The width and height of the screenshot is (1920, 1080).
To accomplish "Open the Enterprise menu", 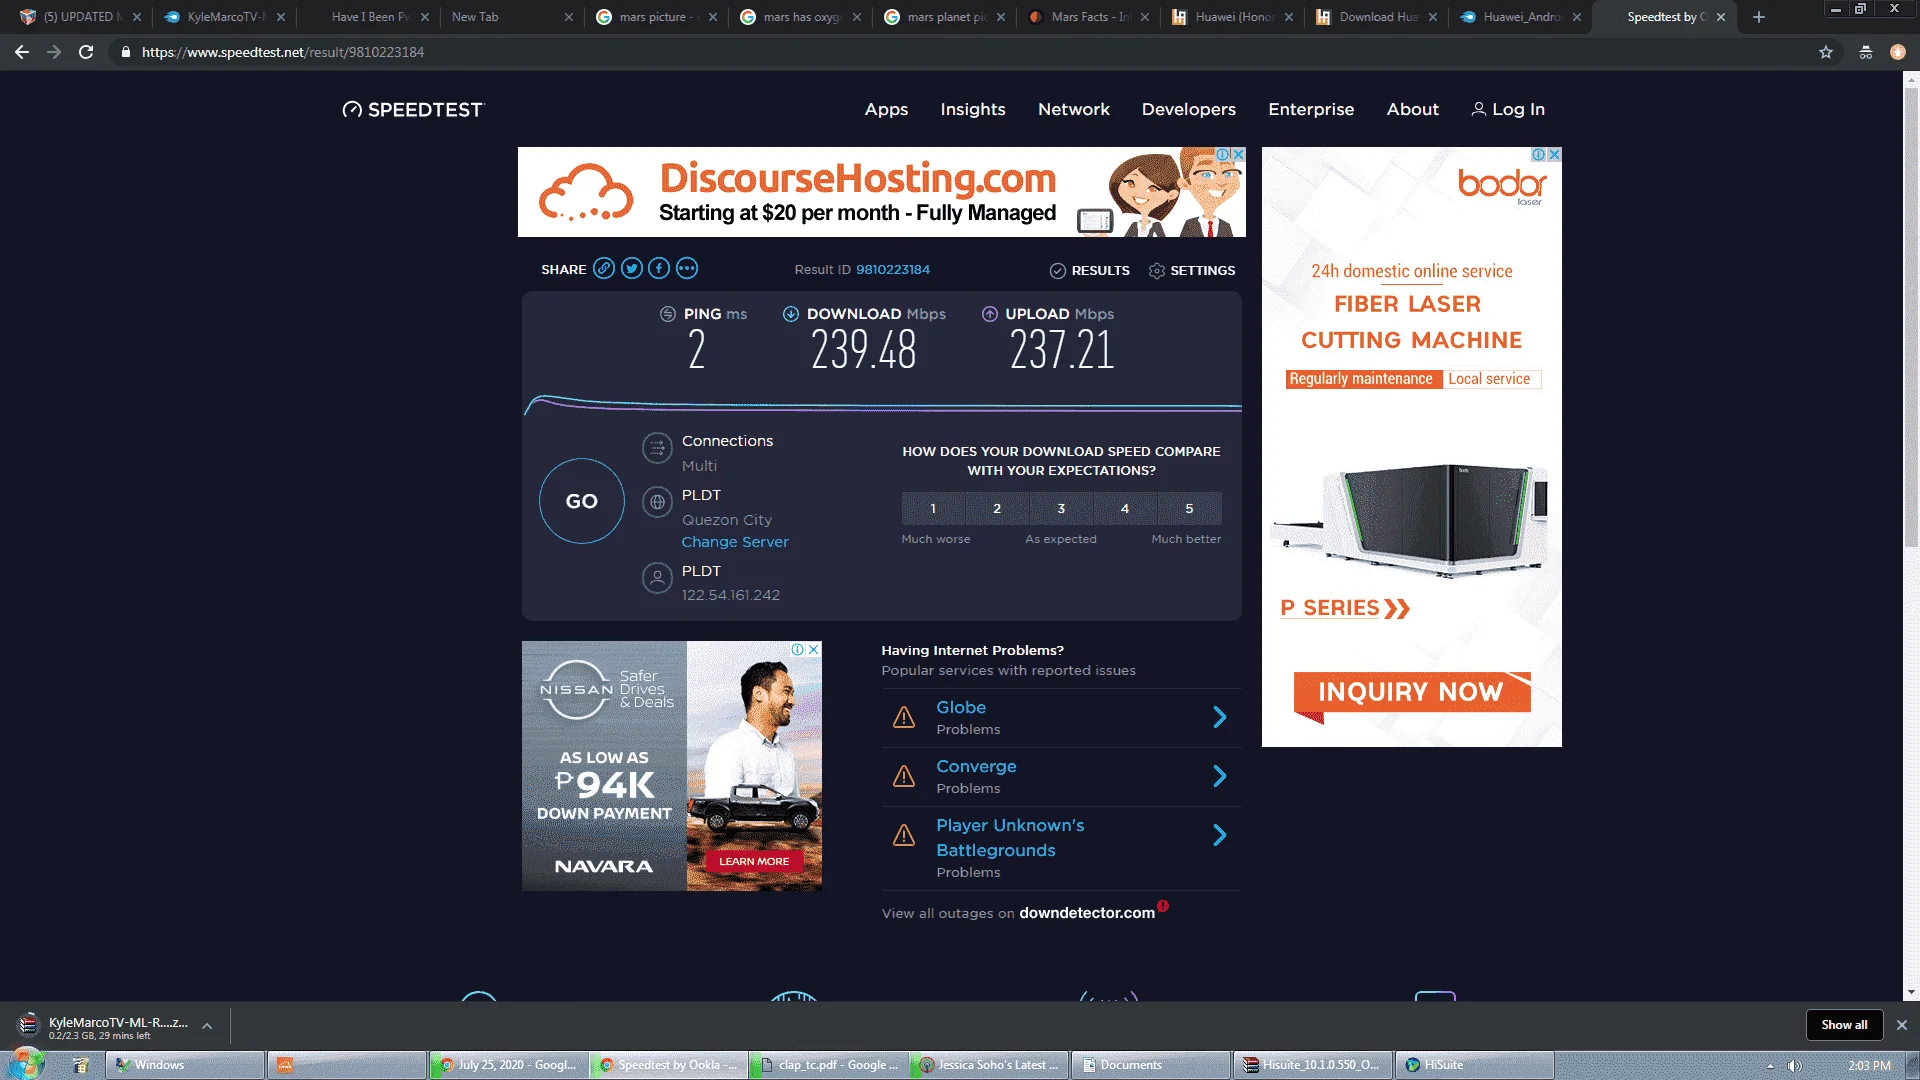I will click(1311, 110).
